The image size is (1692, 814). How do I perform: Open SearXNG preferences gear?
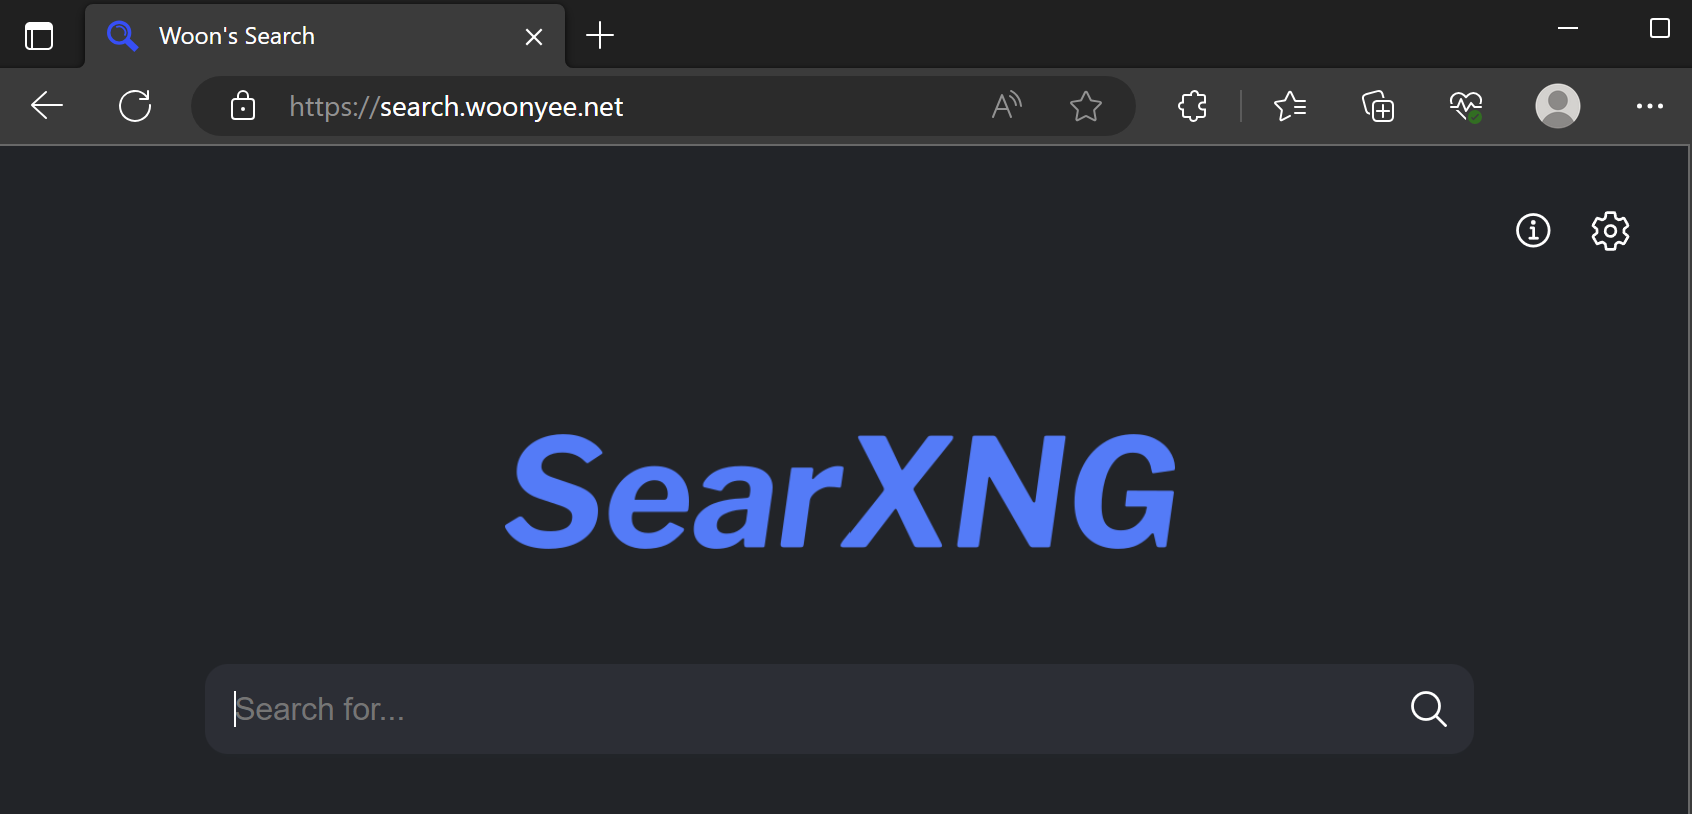click(x=1610, y=230)
